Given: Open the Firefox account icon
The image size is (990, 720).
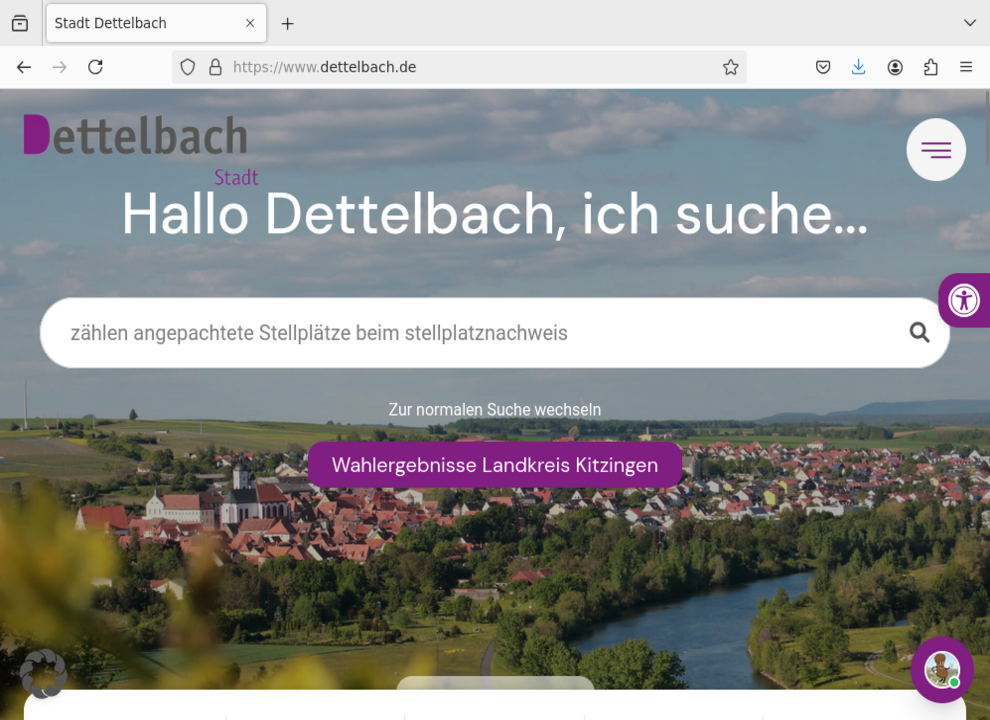Looking at the screenshot, I should point(895,67).
